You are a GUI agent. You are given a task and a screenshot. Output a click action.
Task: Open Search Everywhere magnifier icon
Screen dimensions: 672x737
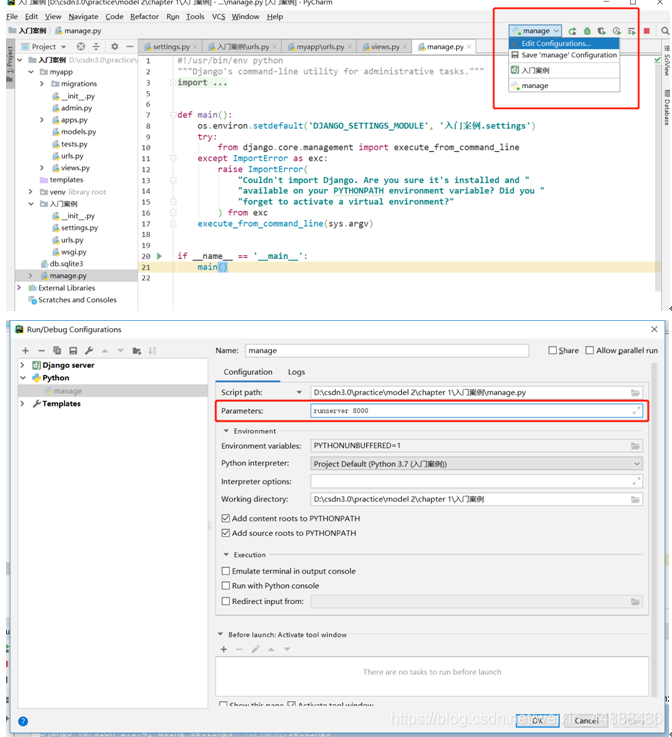tap(665, 31)
